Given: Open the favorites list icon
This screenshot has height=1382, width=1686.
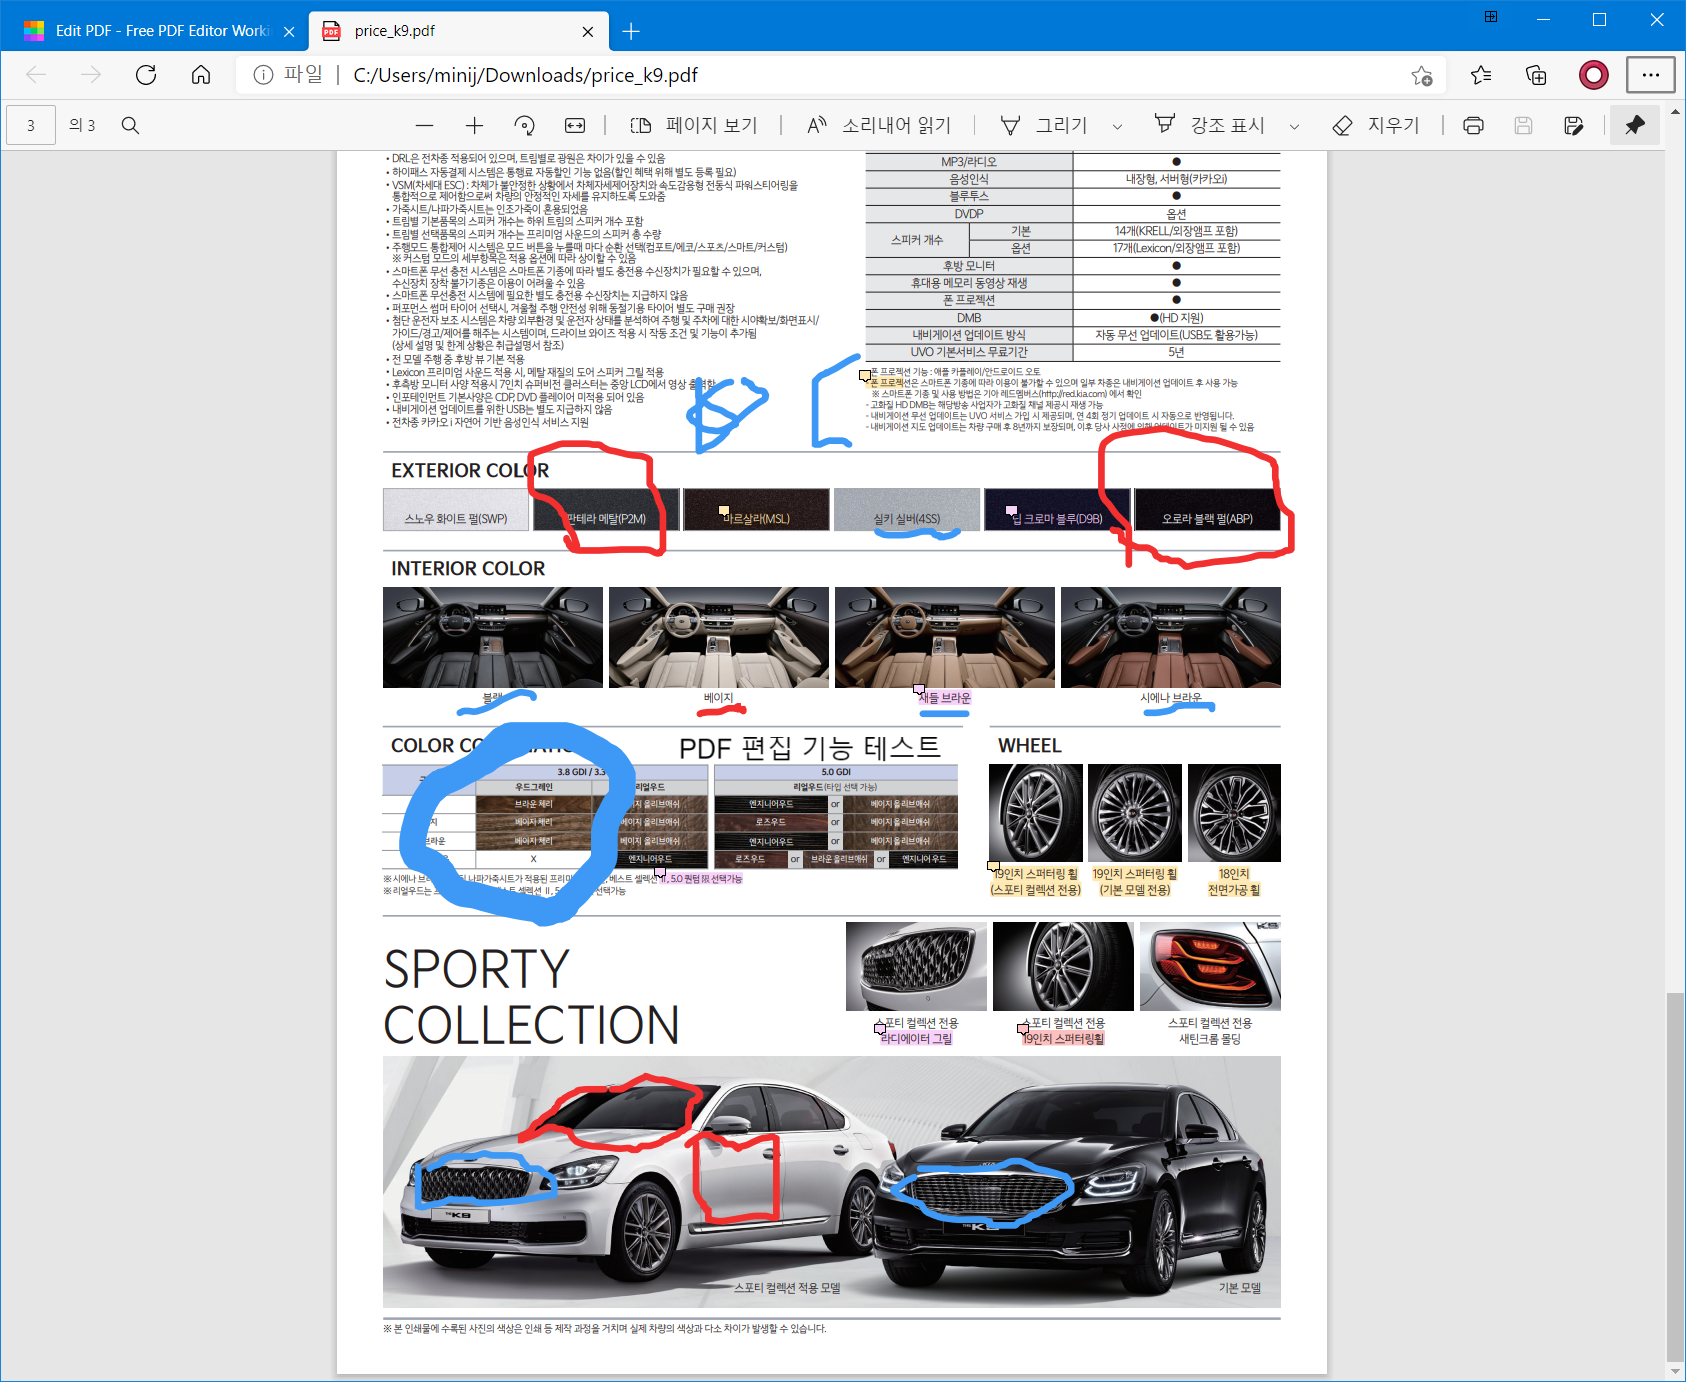Looking at the screenshot, I should click(x=1481, y=75).
